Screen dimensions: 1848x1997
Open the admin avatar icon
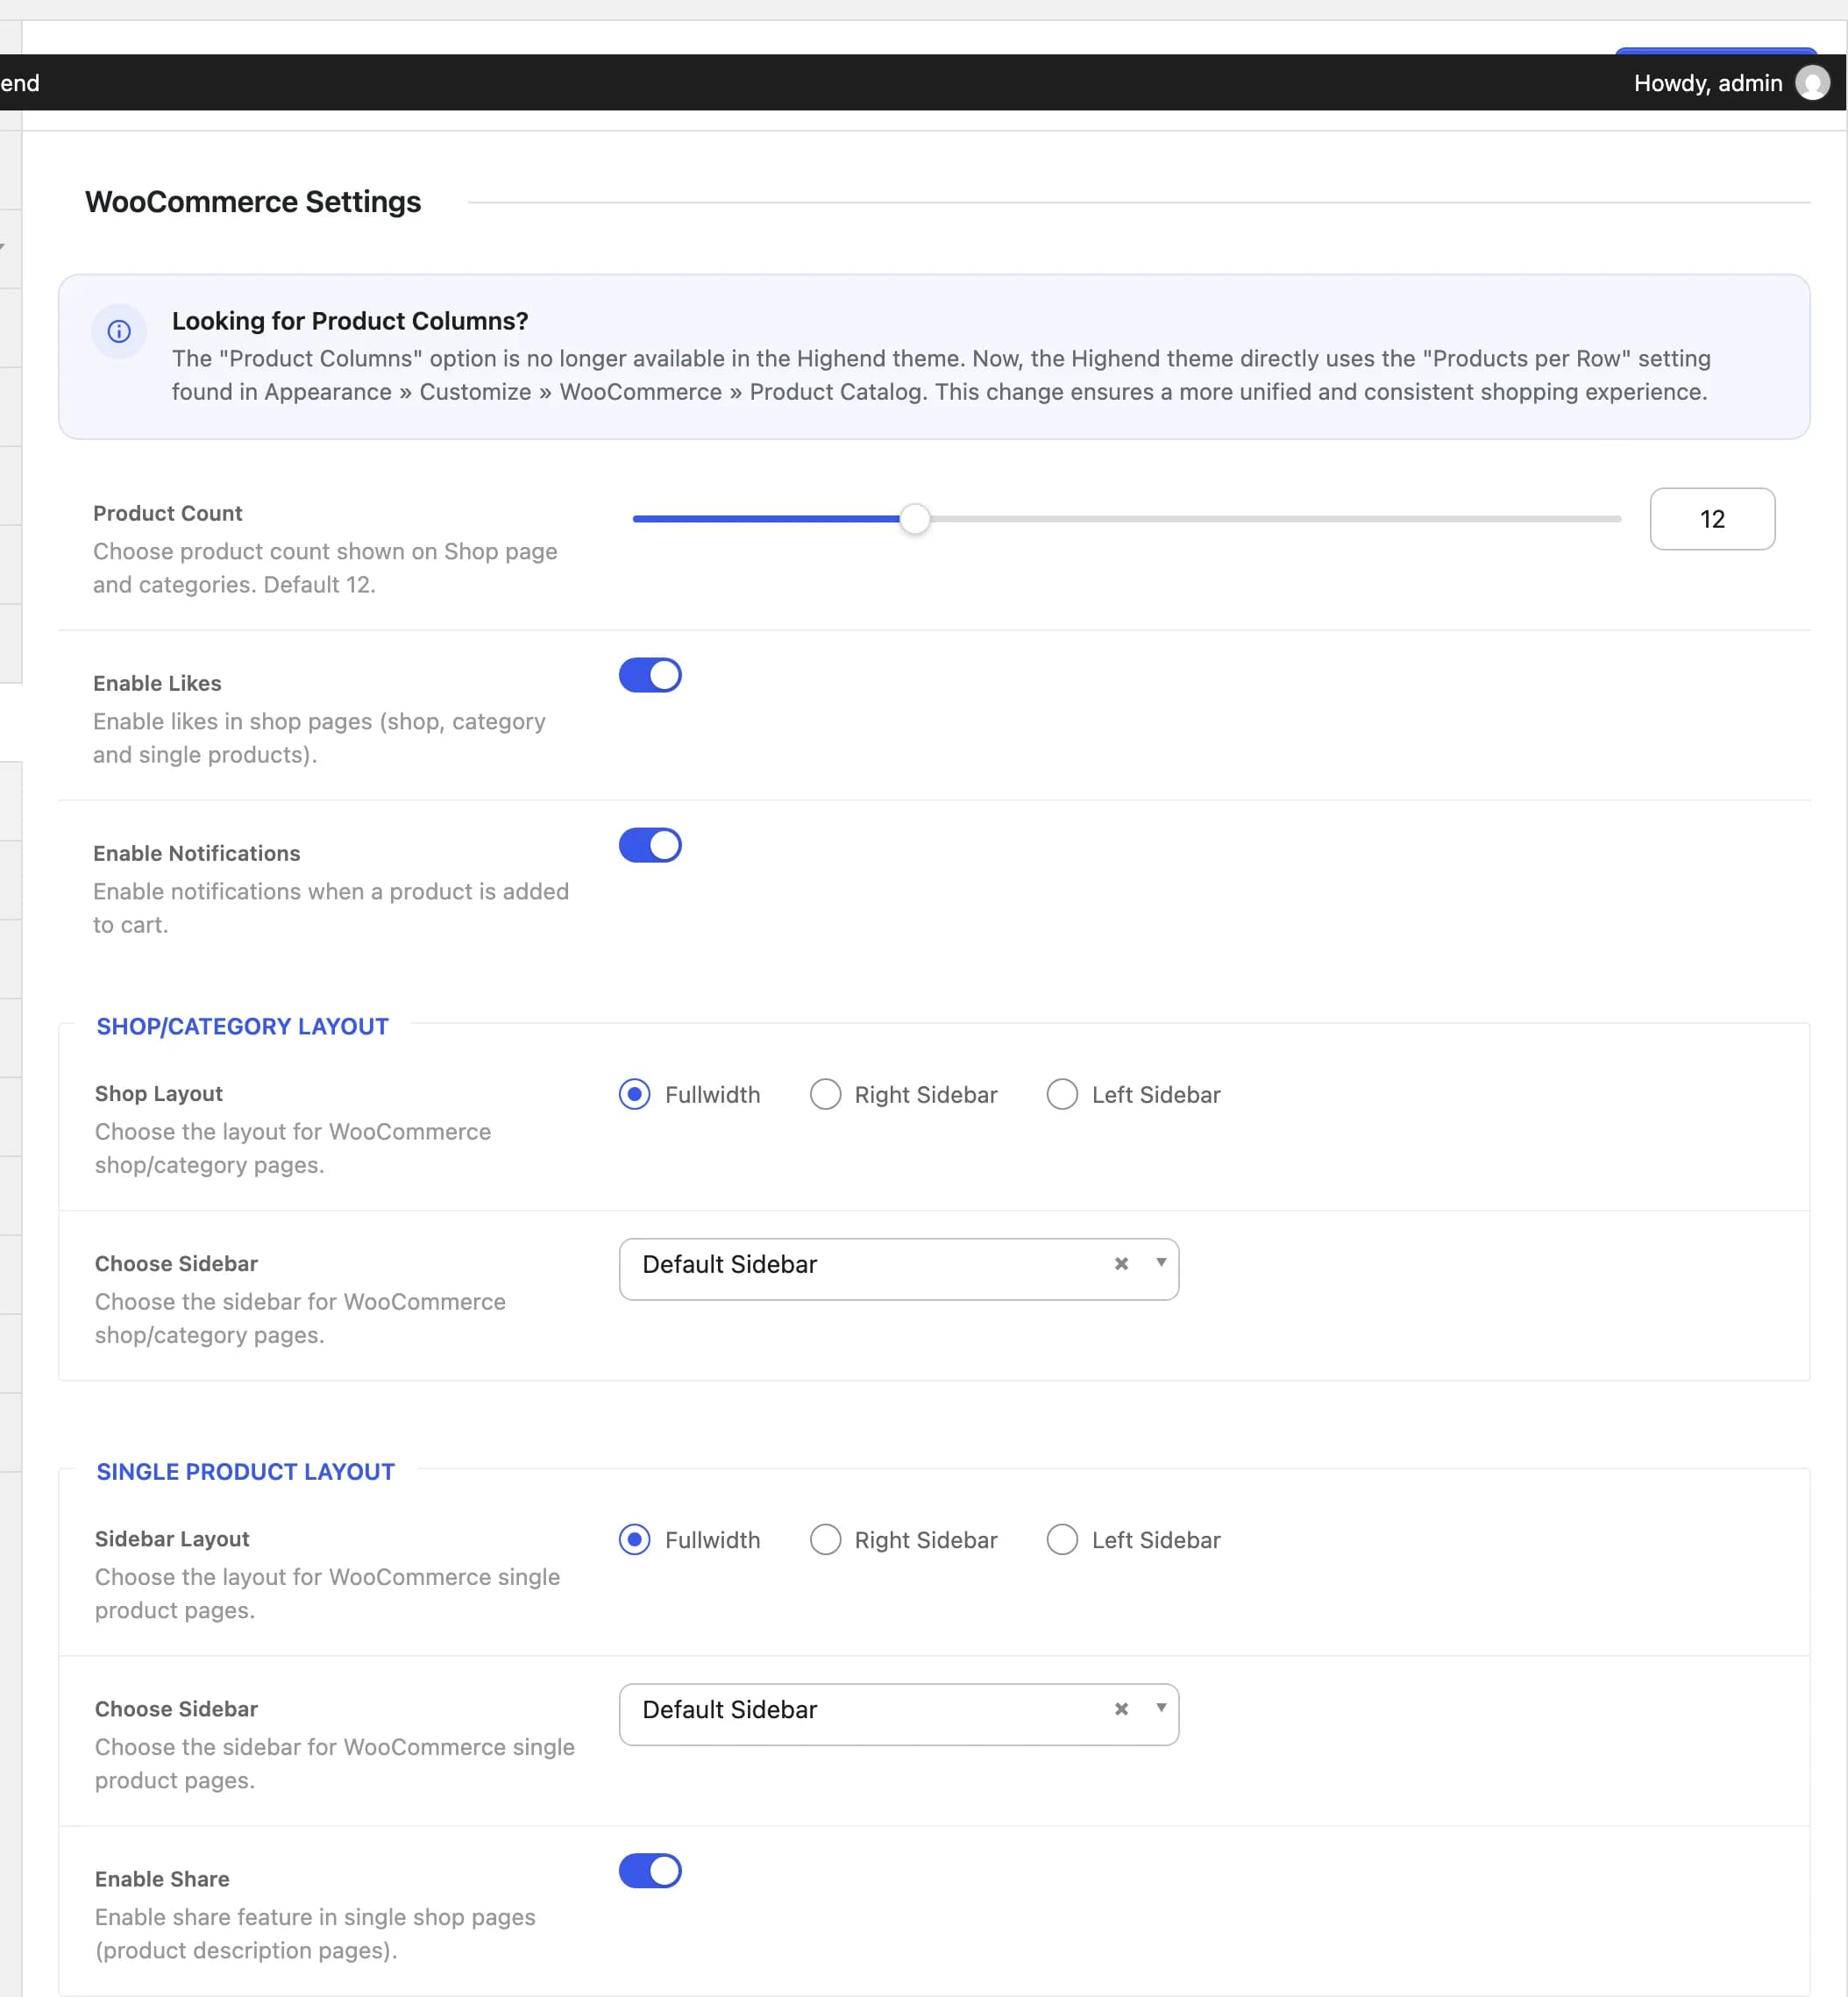1812,83
